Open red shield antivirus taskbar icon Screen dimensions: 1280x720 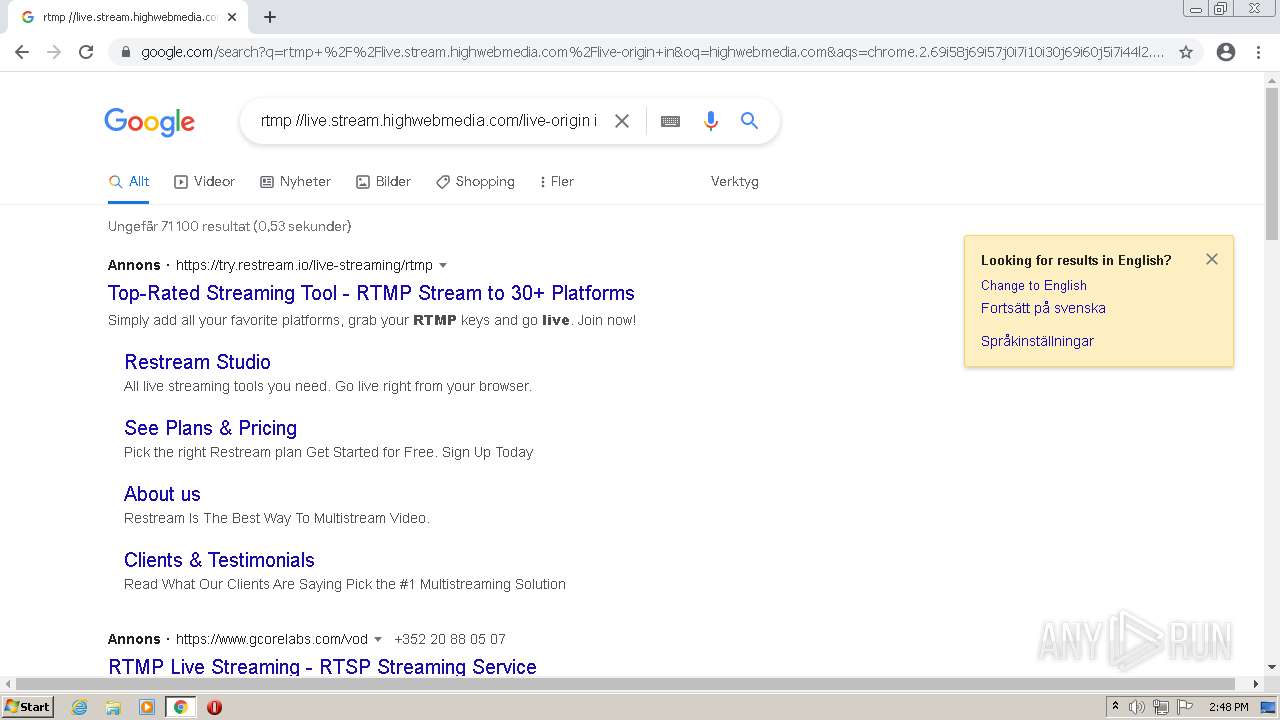[x=214, y=707]
